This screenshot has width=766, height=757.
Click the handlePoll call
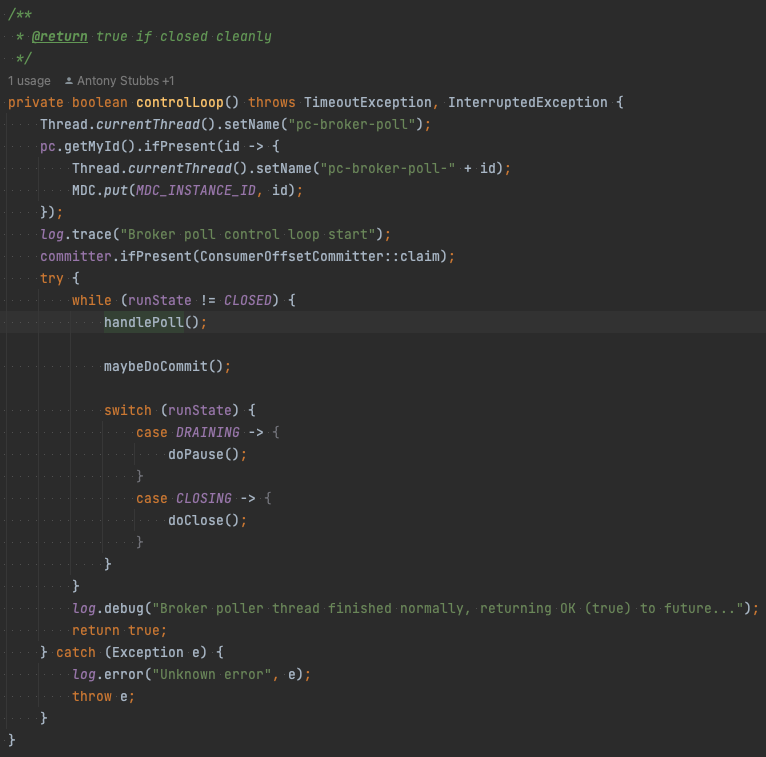[144, 322]
